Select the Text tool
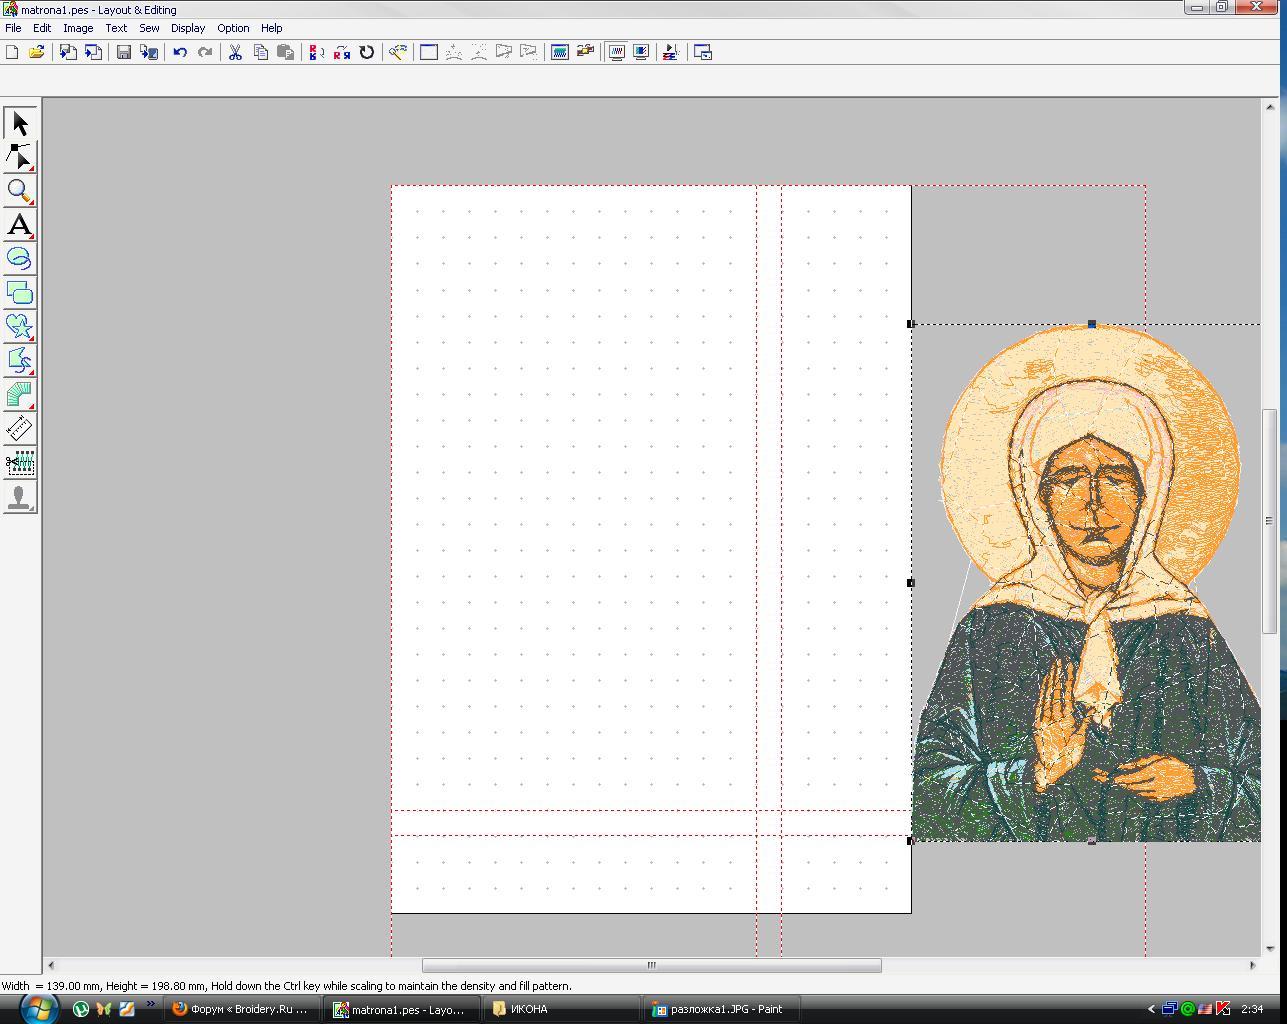This screenshot has width=1287, height=1024. point(20,225)
